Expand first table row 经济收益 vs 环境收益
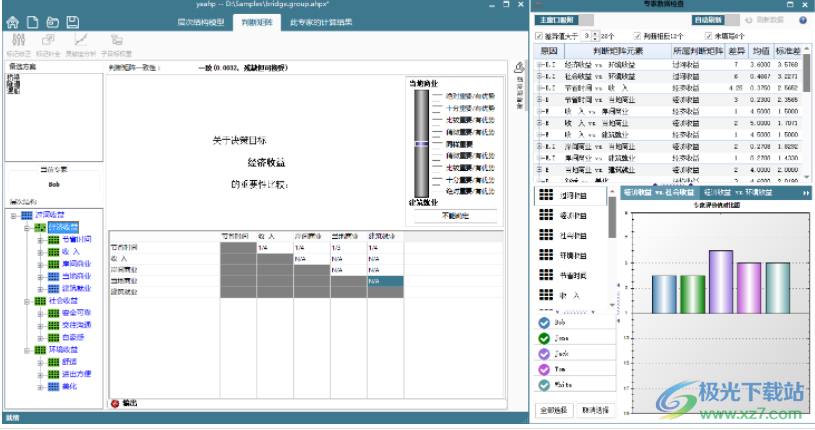The image size is (815, 430). pyautogui.click(x=540, y=65)
